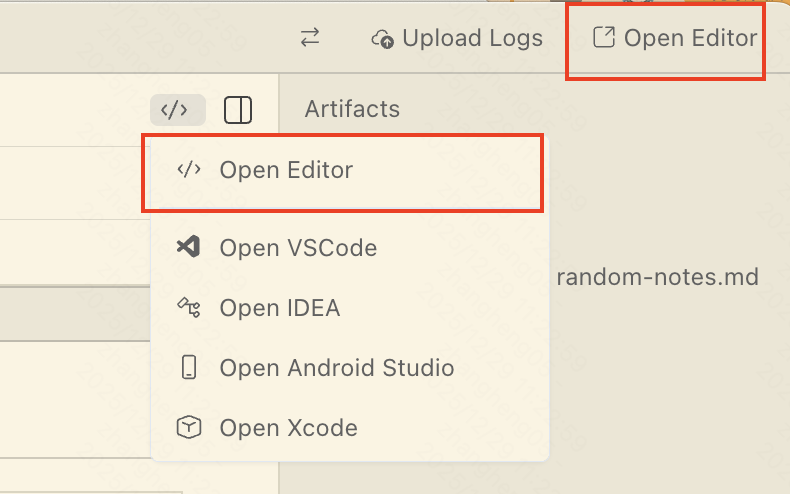The width and height of the screenshot is (790, 494).
Task: Toggle the split panel layout icon
Action: 238,109
